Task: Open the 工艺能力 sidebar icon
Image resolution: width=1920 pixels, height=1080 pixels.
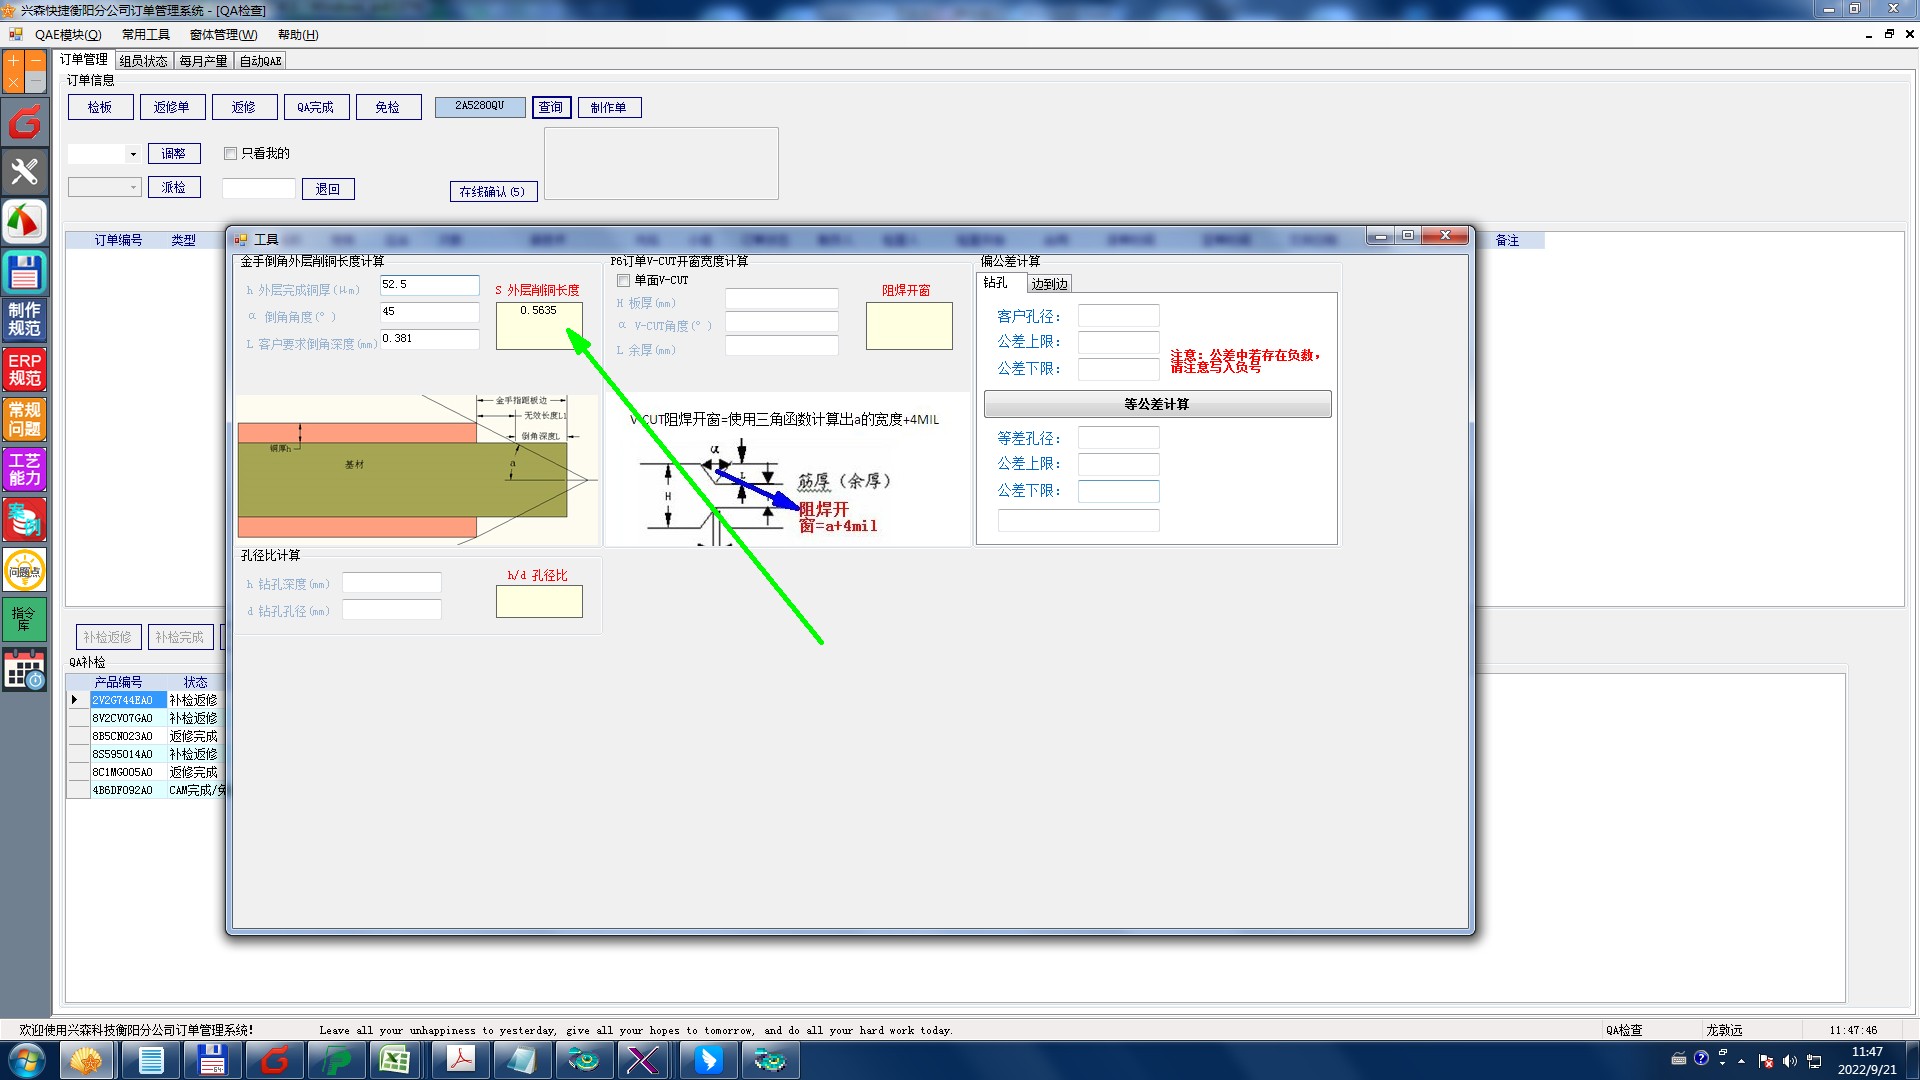Action: coord(25,470)
